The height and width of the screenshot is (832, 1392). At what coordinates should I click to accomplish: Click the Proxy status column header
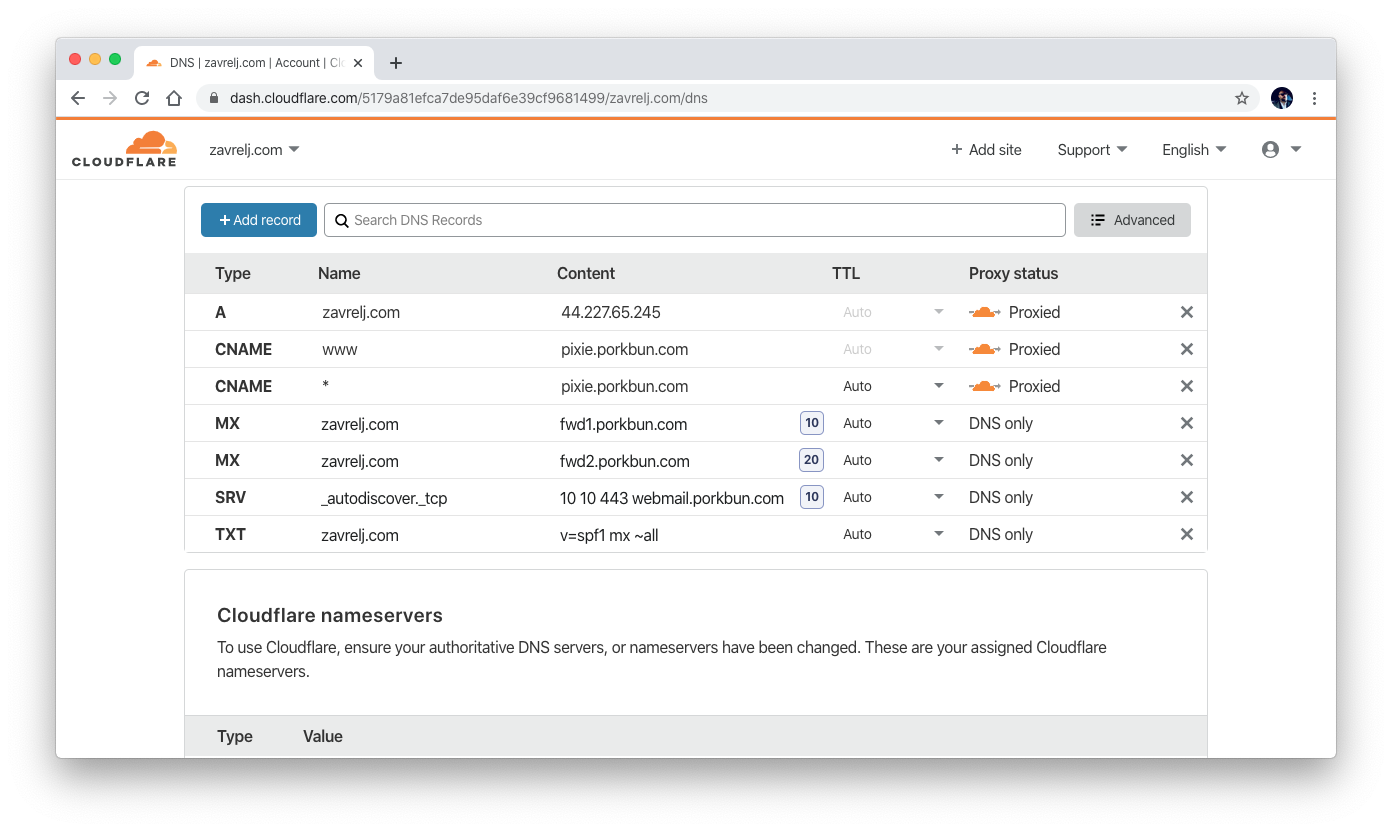tap(1013, 273)
